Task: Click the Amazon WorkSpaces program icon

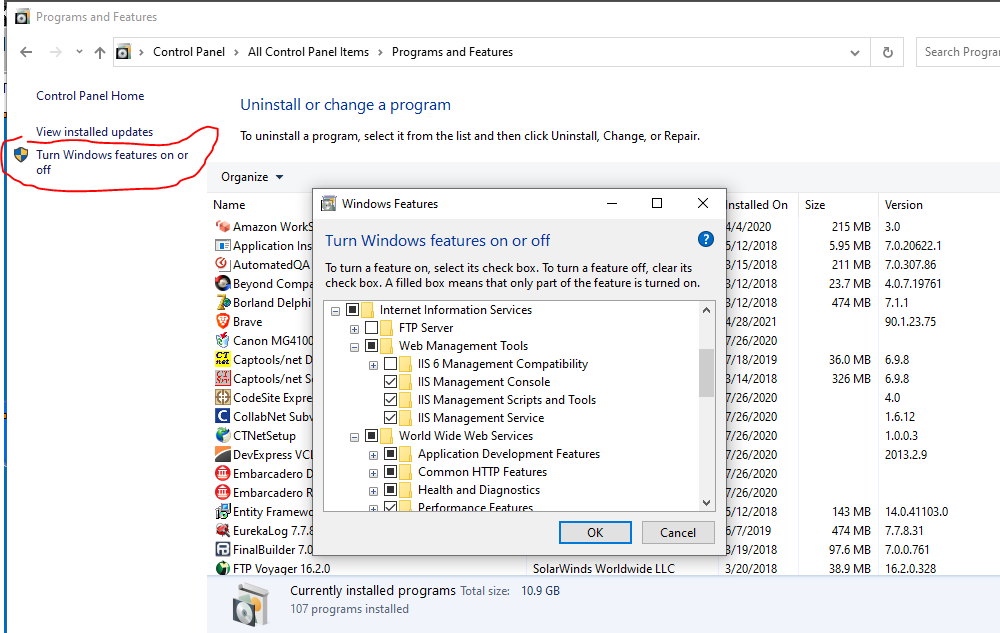Action: tap(223, 226)
